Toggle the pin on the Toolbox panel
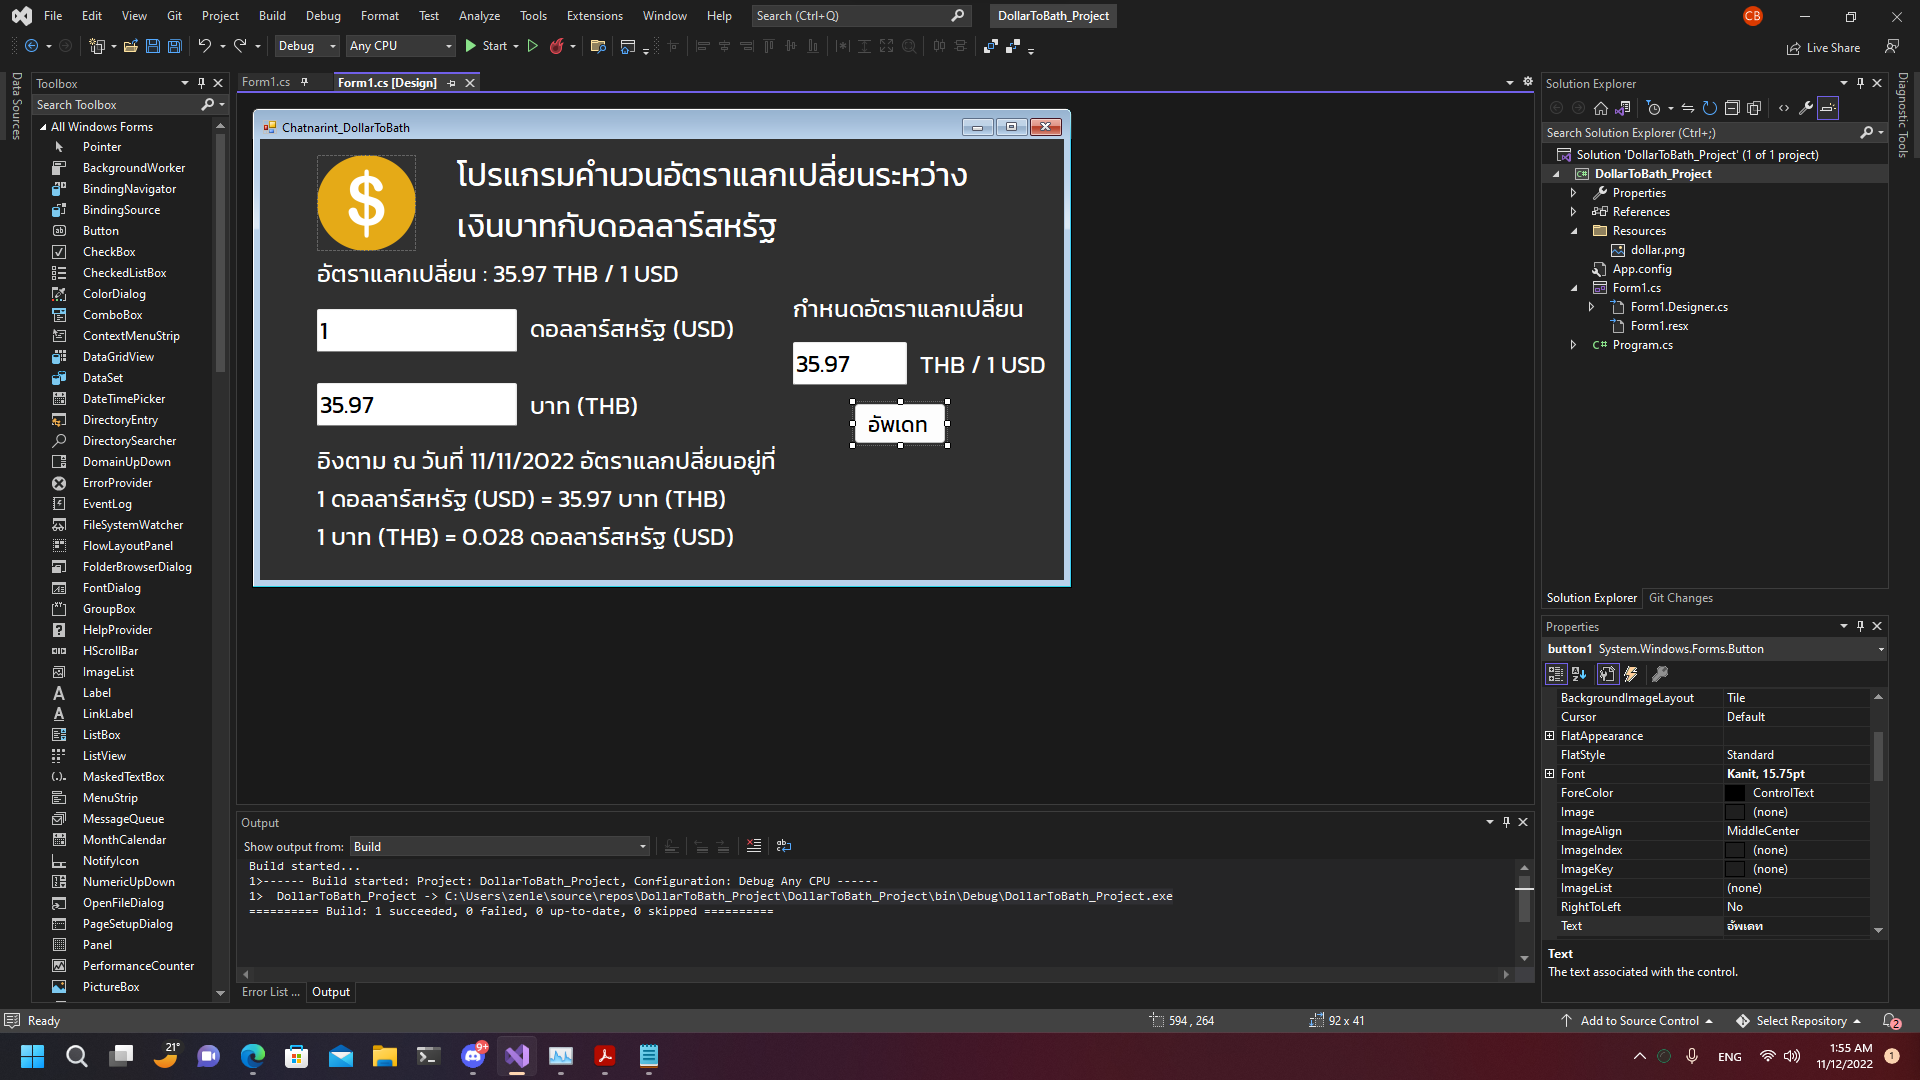Viewport: 1920px width, 1080px height. 201,83
